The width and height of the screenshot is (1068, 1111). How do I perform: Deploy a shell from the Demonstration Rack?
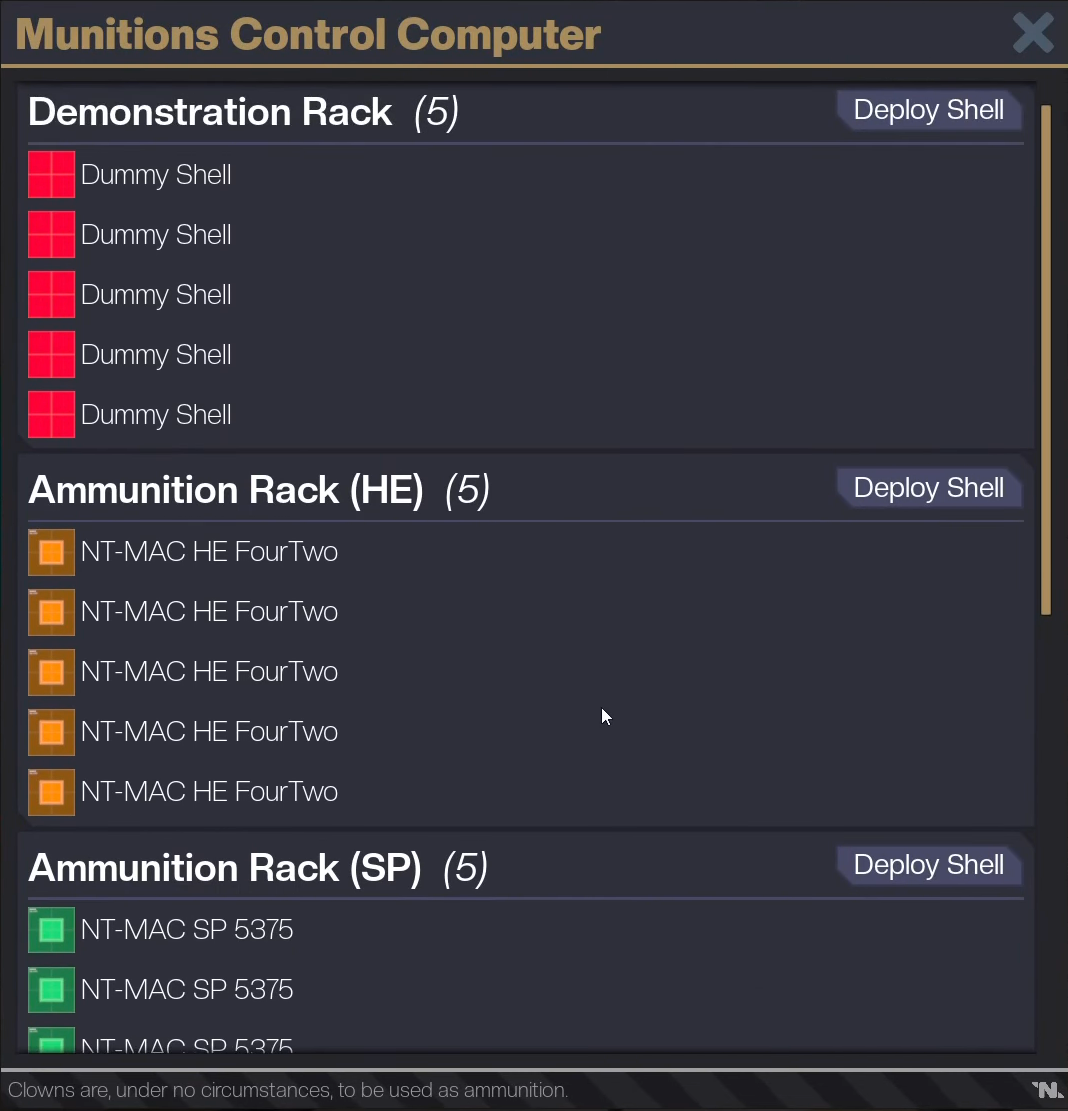click(x=928, y=110)
